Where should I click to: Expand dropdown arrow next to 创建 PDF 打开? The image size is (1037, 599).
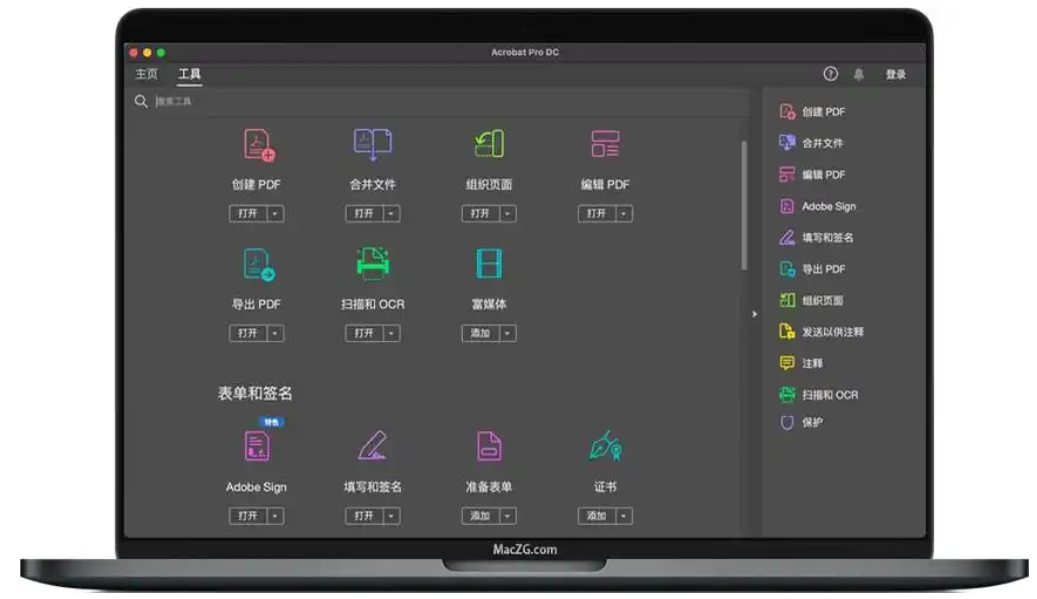(x=275, y=214)
